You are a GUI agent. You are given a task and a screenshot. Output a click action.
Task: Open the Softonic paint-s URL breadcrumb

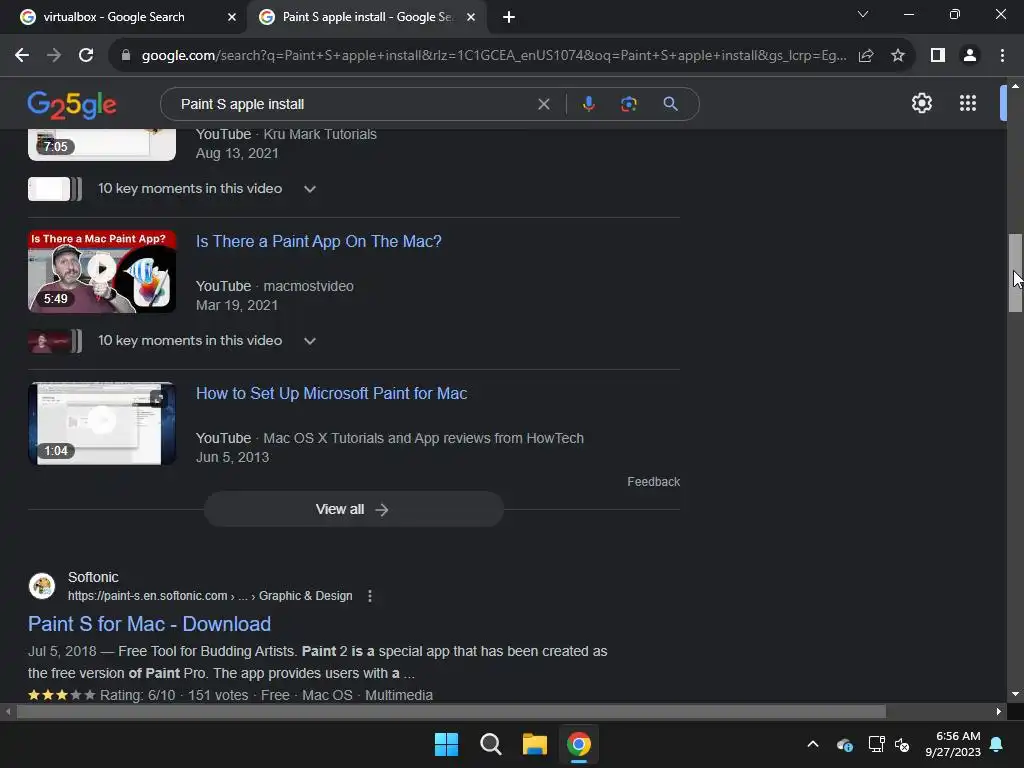[x=210, y=596]
